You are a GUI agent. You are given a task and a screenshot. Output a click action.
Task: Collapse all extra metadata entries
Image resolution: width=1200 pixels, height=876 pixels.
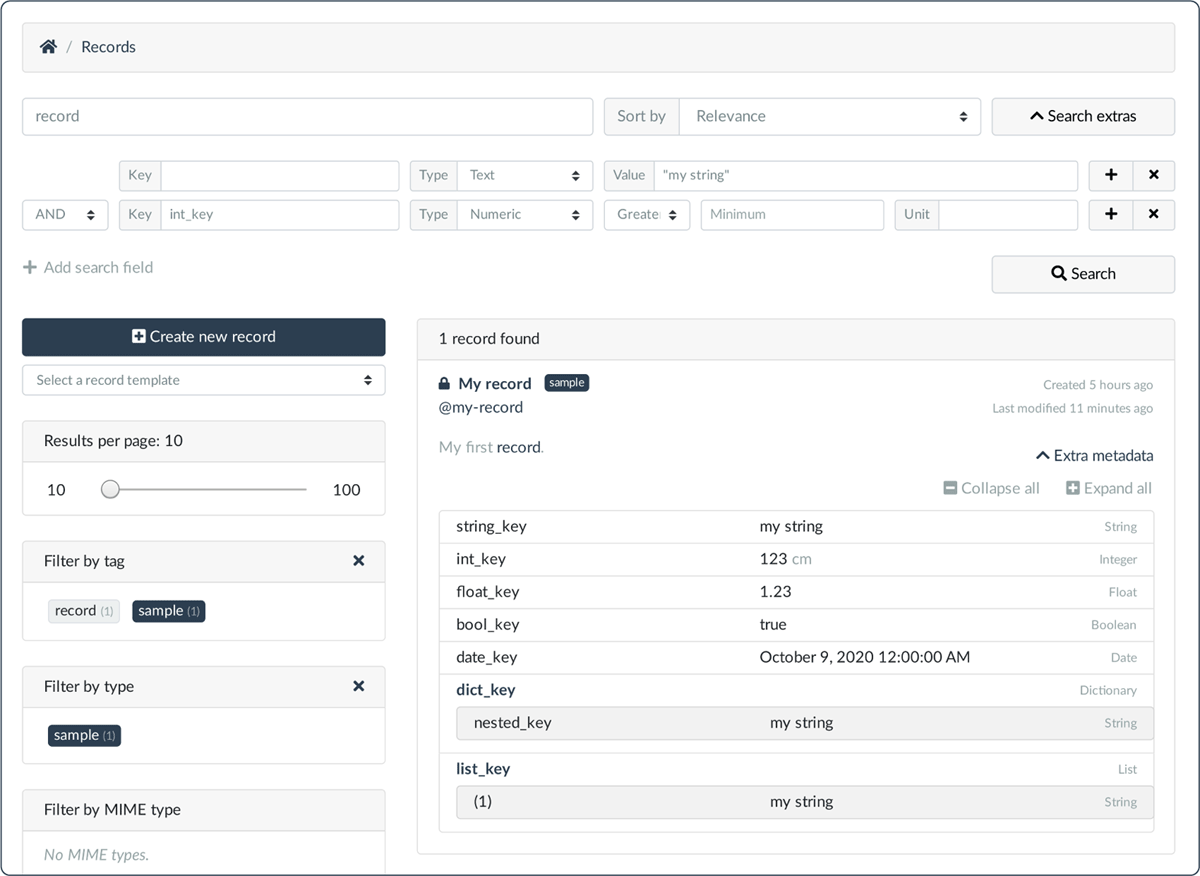pos(992,488)
